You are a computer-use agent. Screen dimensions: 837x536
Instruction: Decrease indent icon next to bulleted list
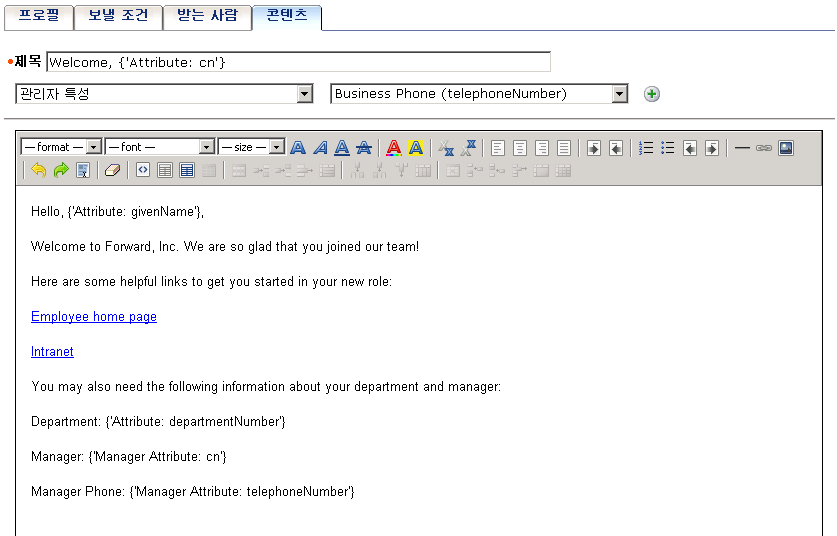[690, 148]
